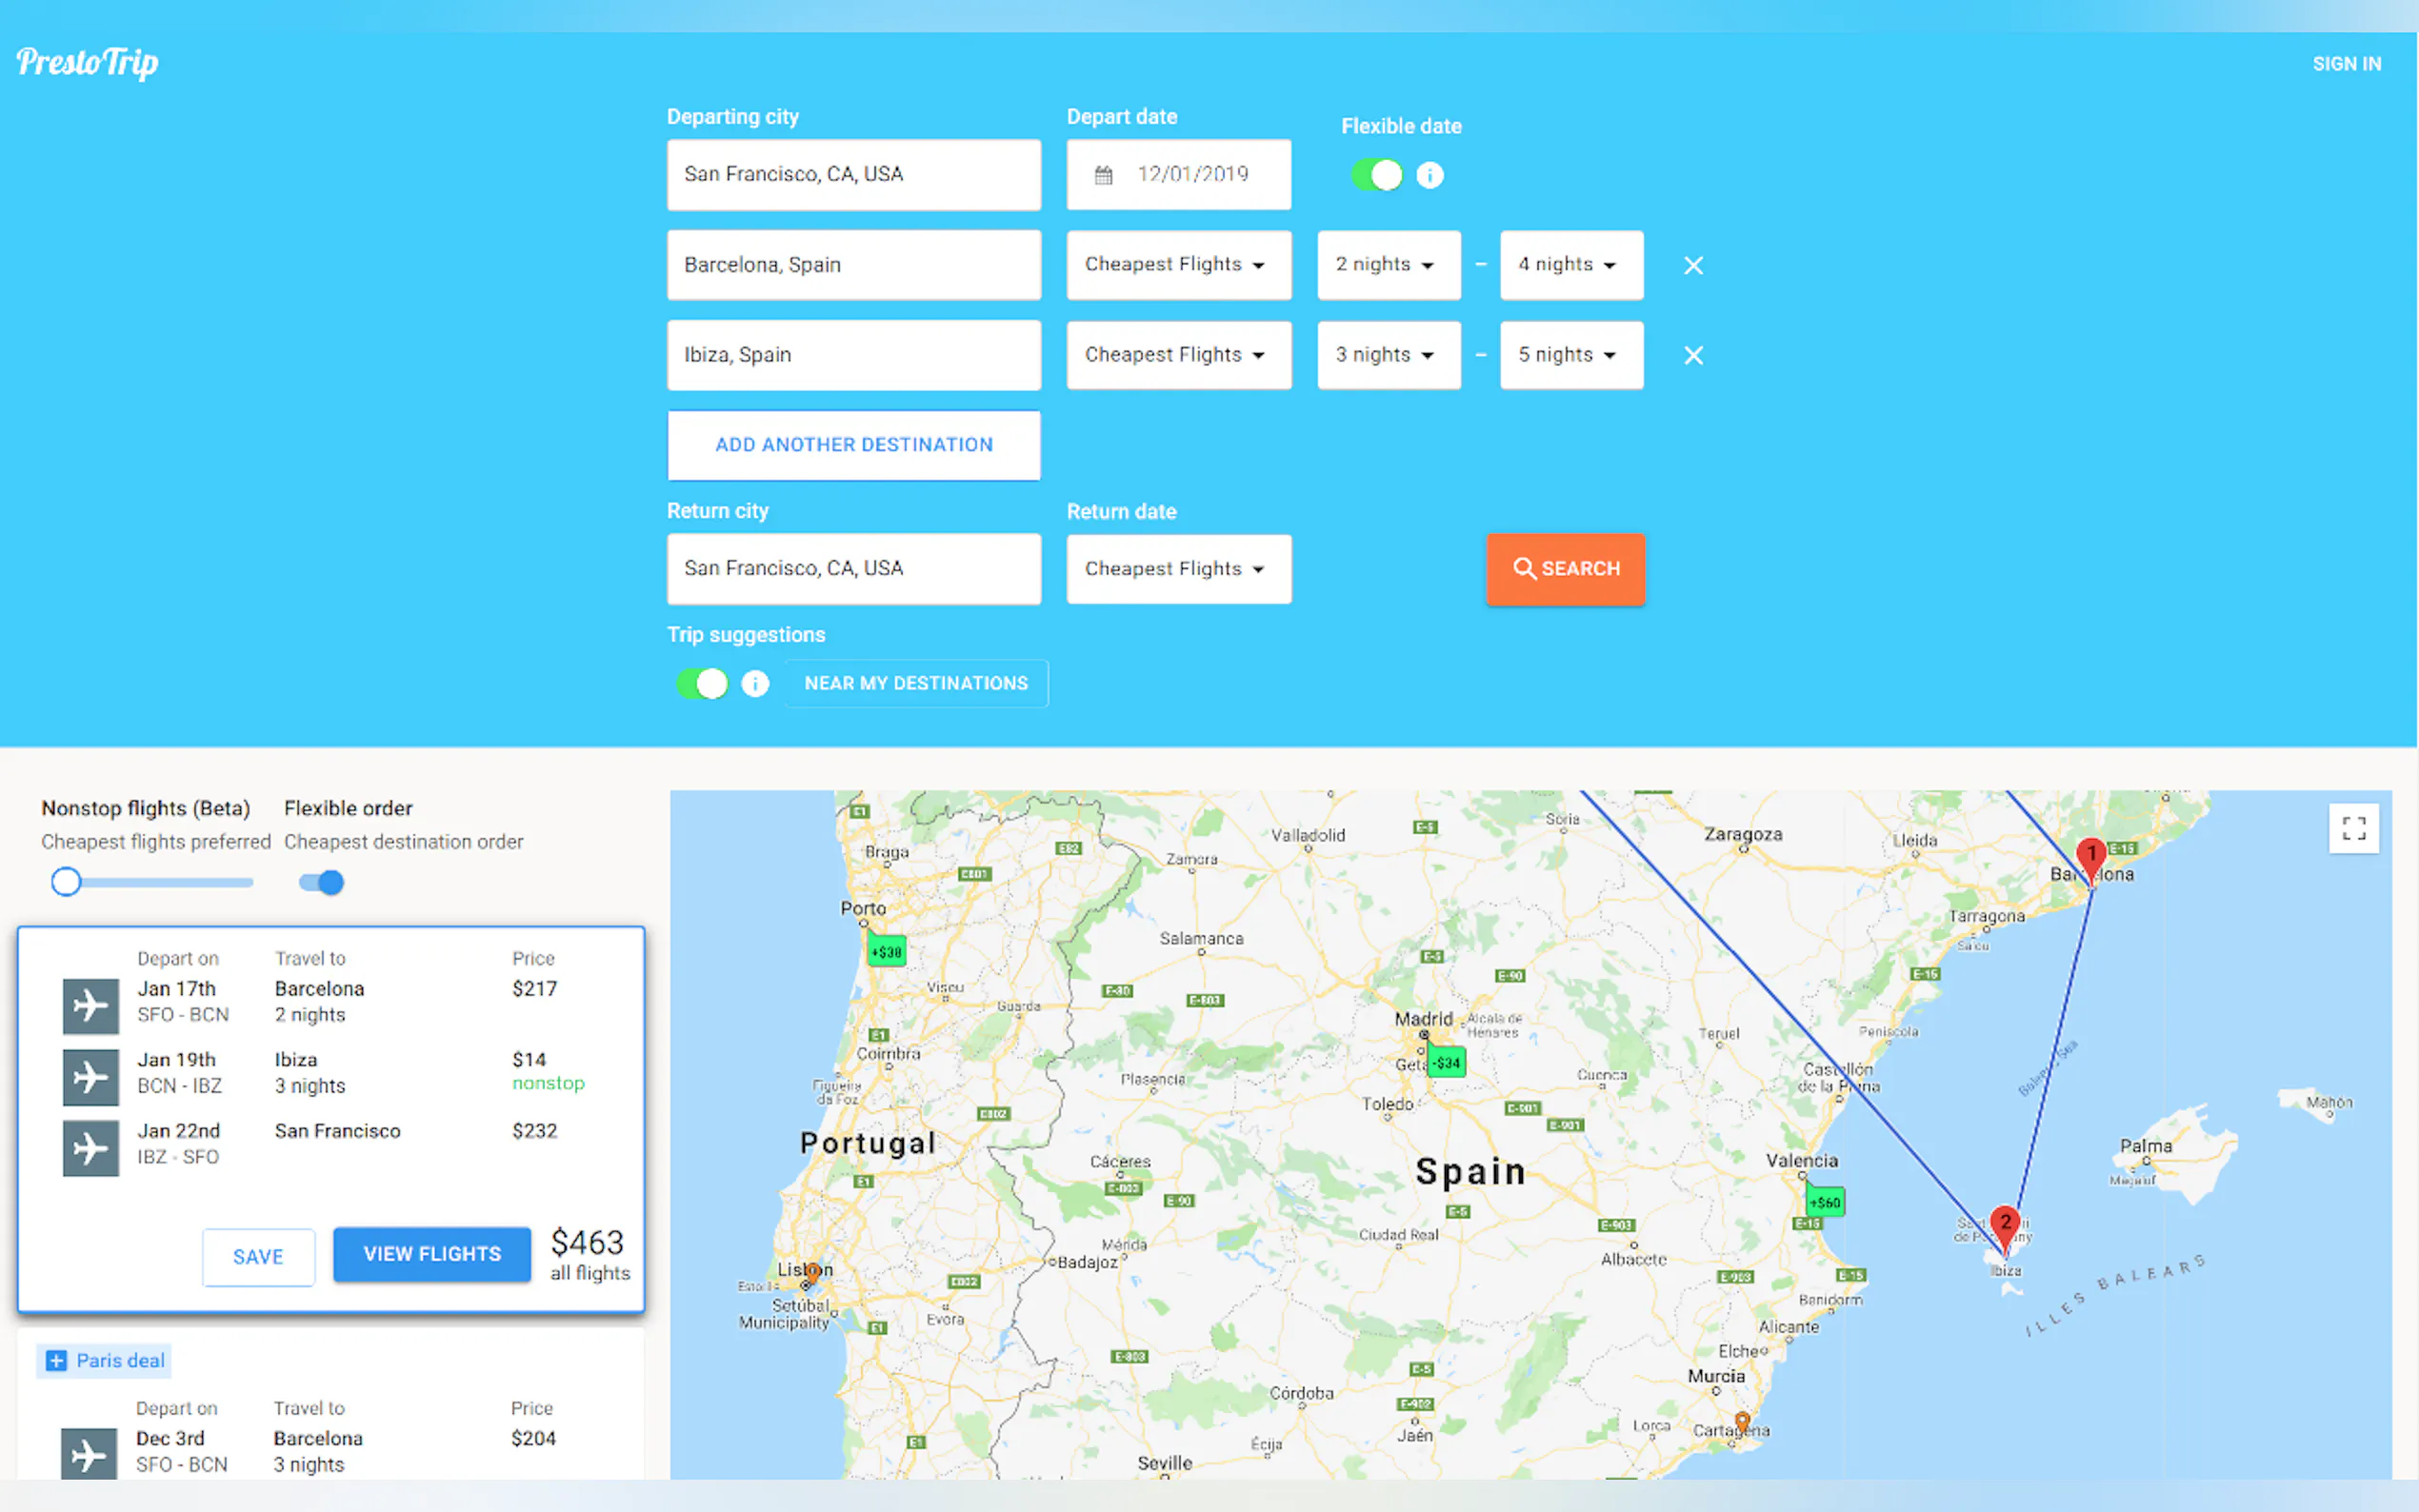The height and width of the screenshot is (1512, 2419).
Task: Click the orange SEARCH button
Action: click(x=1565, y=569)
